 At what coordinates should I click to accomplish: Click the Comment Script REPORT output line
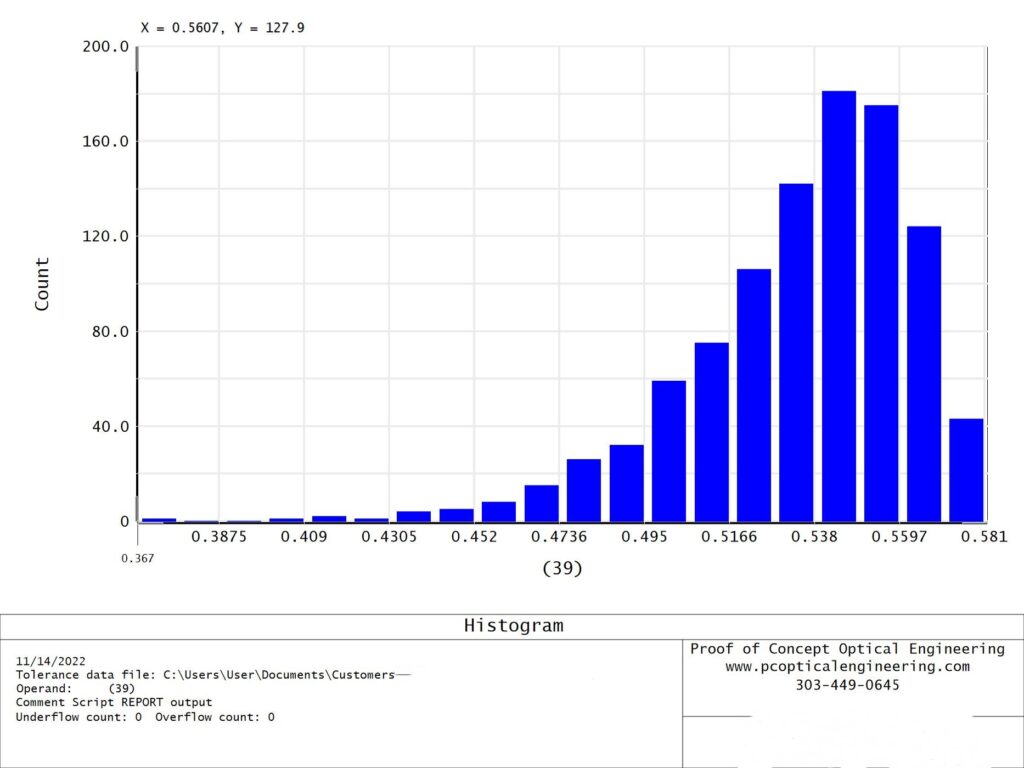pos(114,703)
